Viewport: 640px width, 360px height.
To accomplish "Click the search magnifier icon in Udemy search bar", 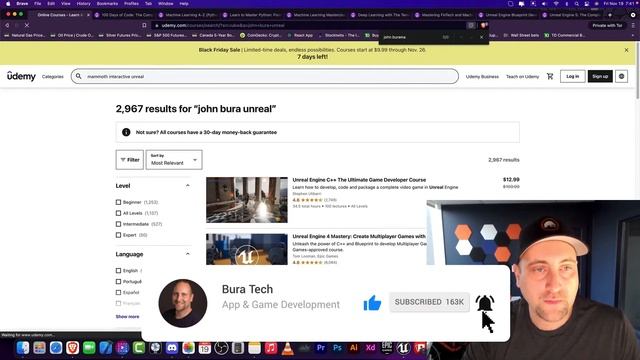I will [x=79, y=76].
